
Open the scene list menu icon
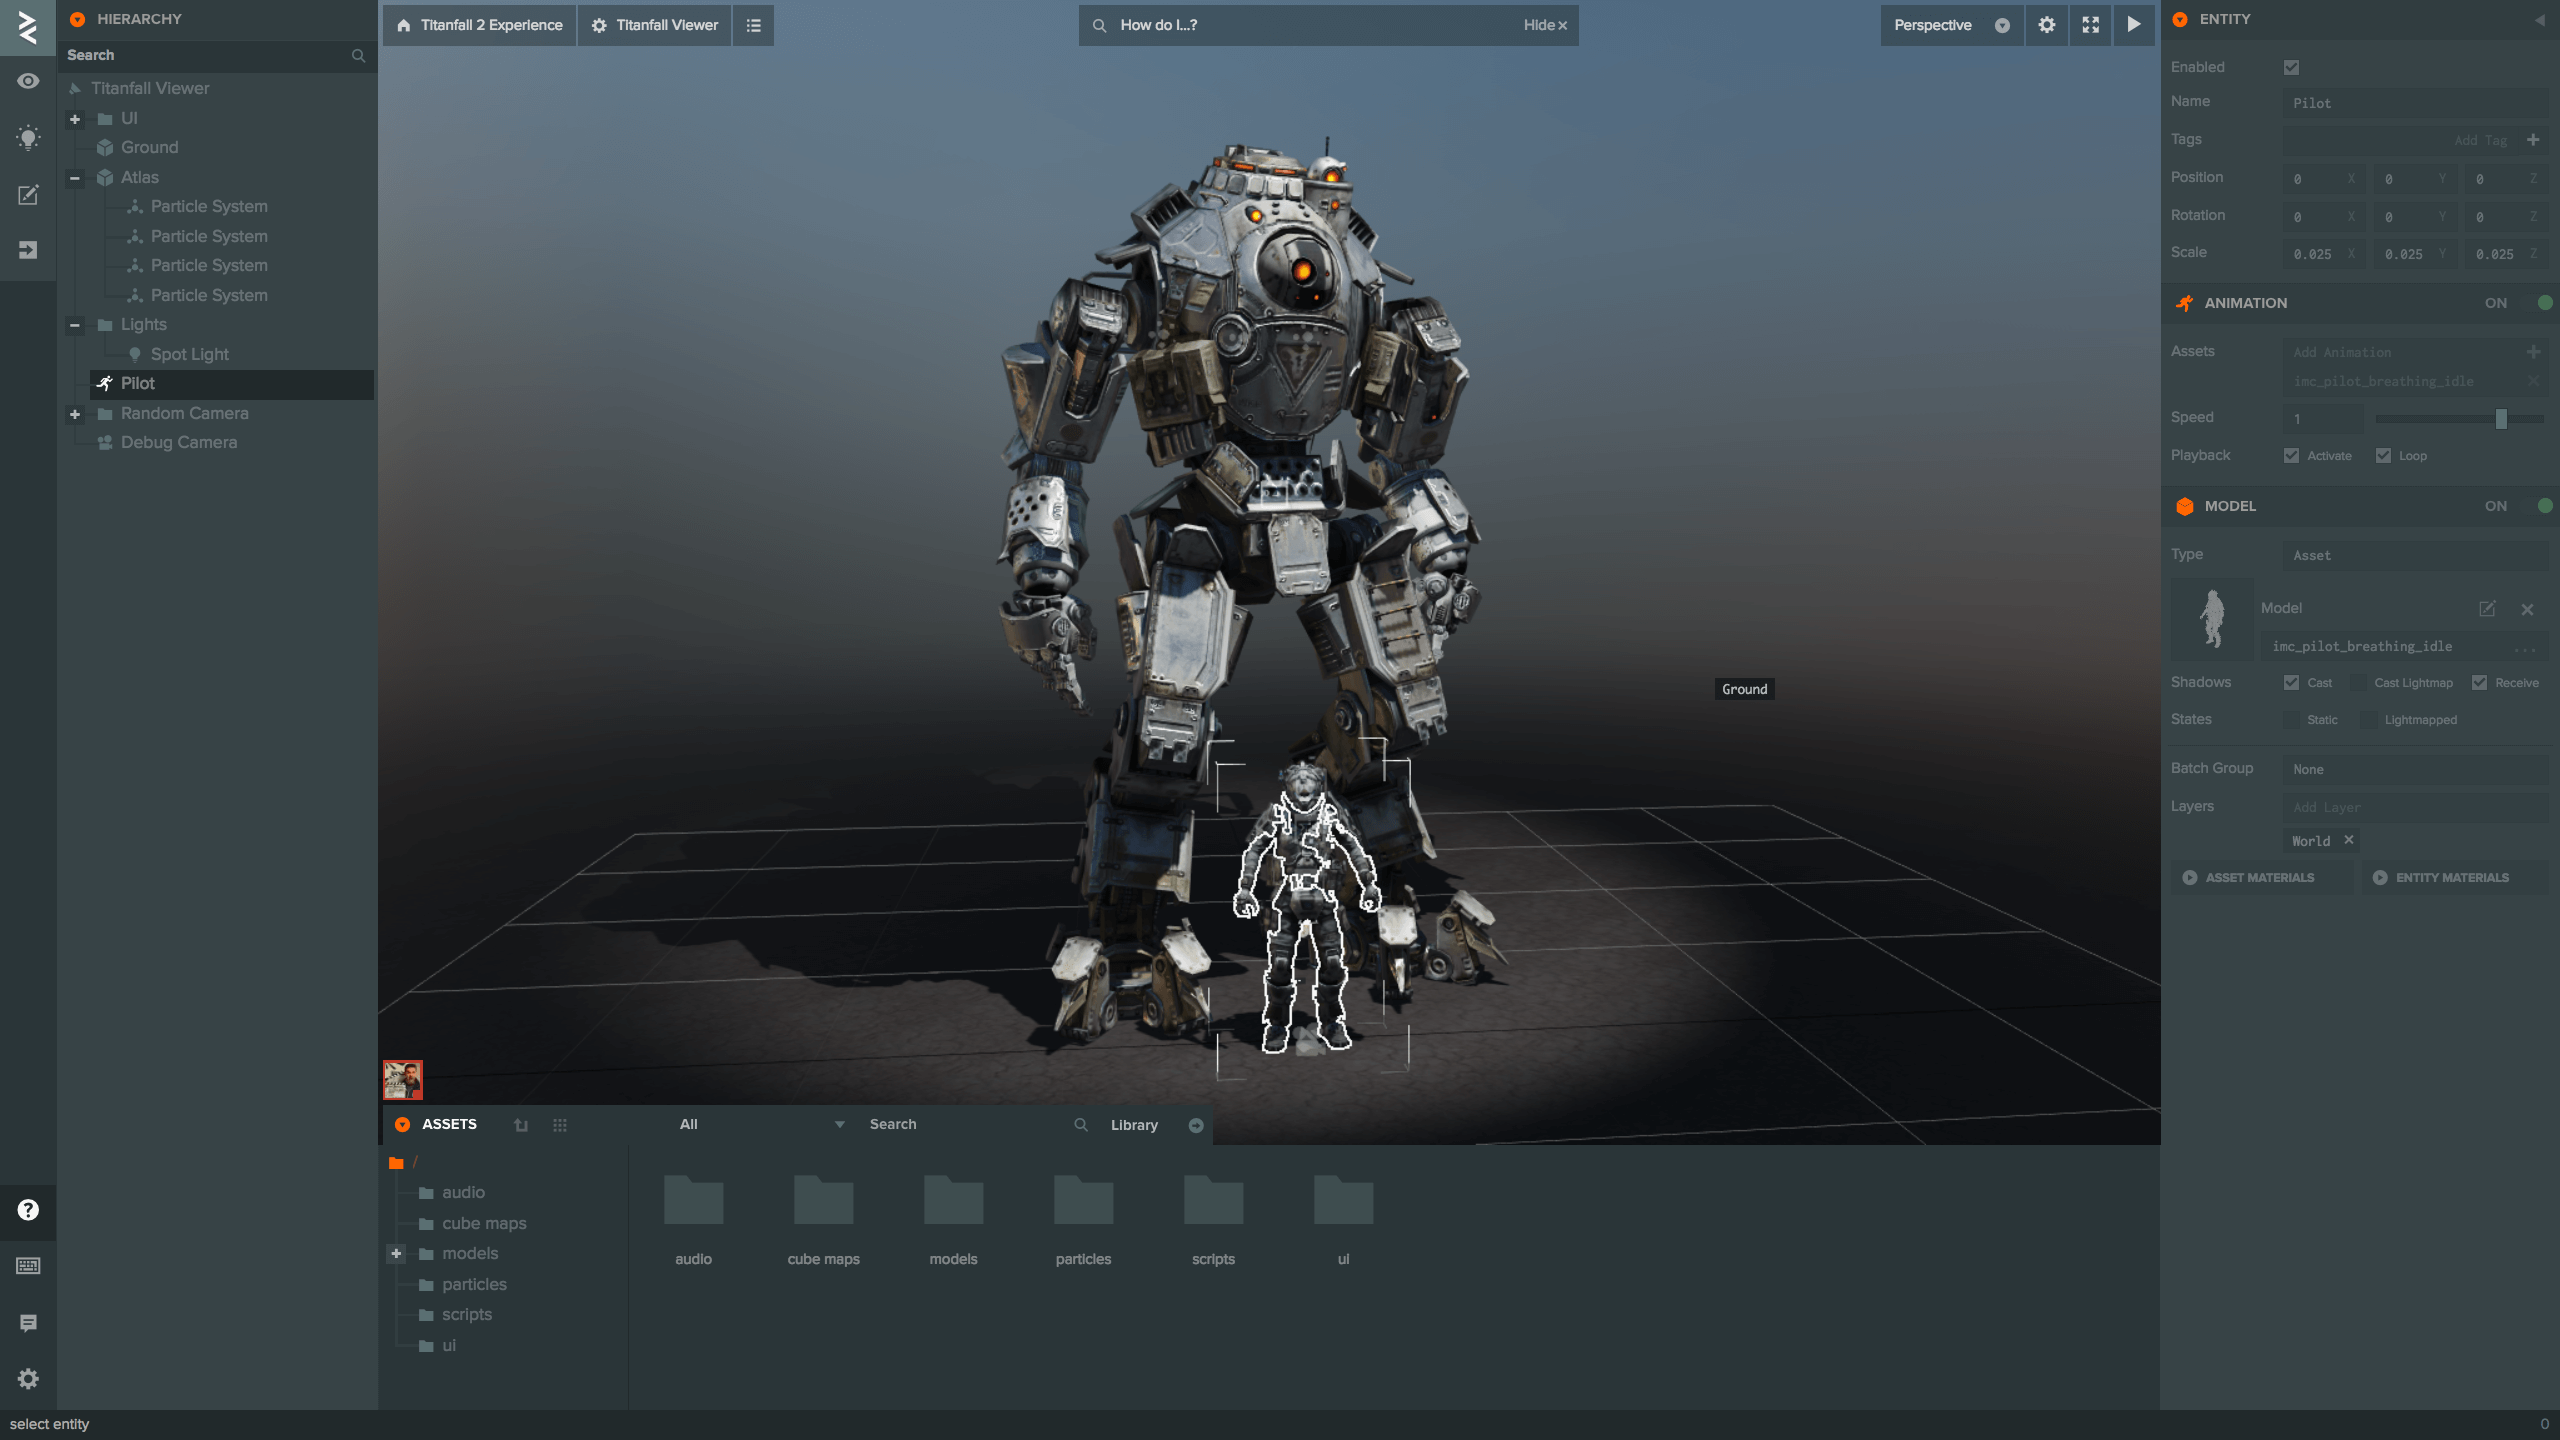[x=753, y=25]
